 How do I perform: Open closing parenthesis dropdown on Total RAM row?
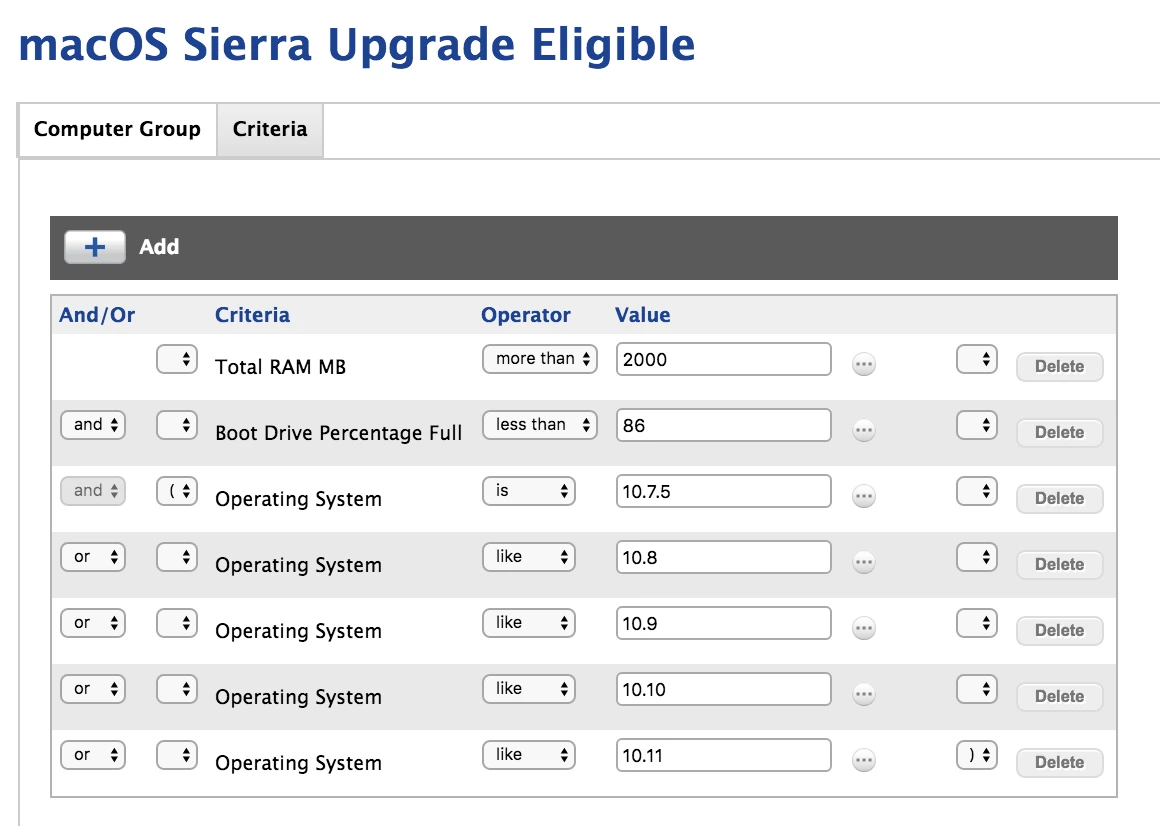(x=977, y=359)
